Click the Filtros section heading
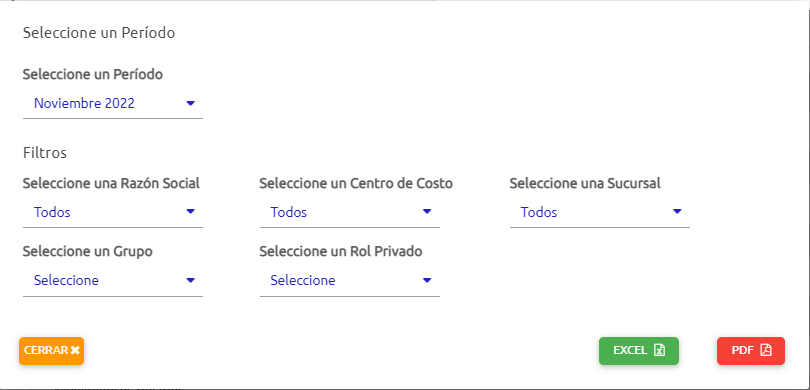The image size is (810, 390). [x=45, y=153]
